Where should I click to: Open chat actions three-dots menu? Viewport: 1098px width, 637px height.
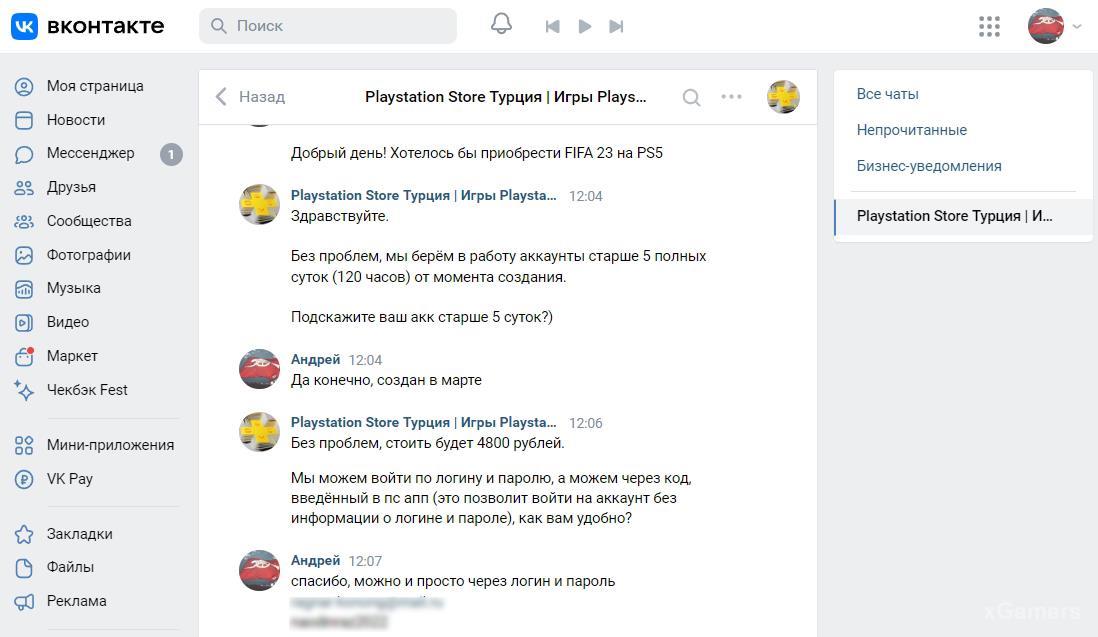point(731,97)
